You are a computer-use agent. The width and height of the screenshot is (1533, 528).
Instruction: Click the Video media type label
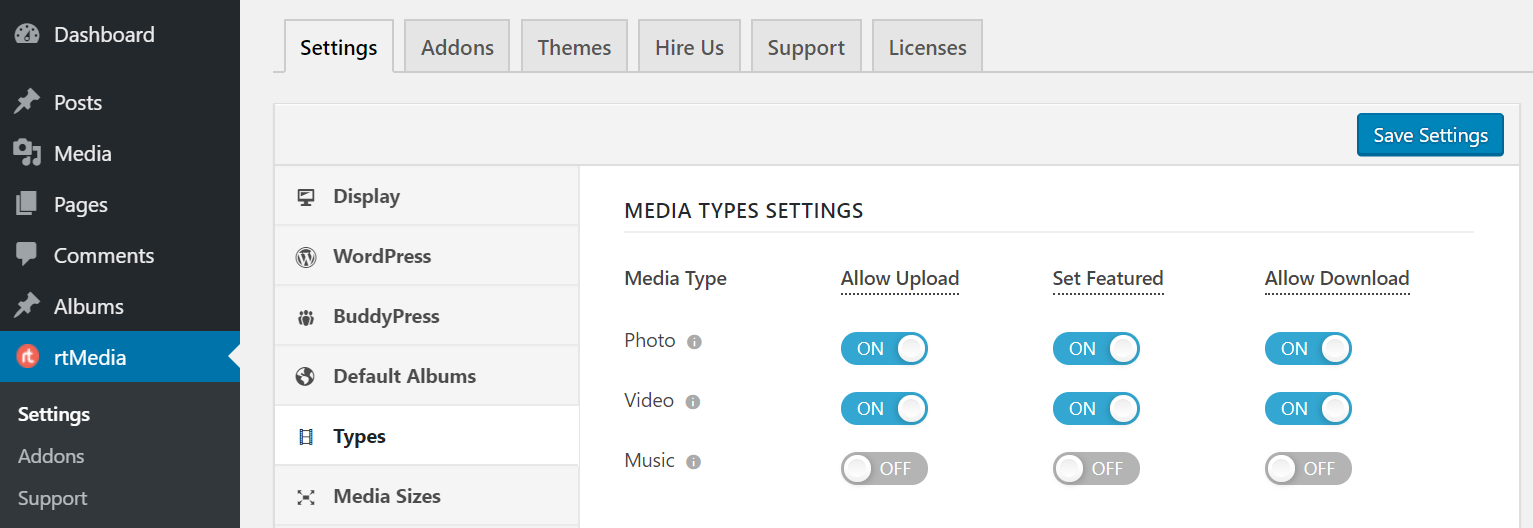649,401
